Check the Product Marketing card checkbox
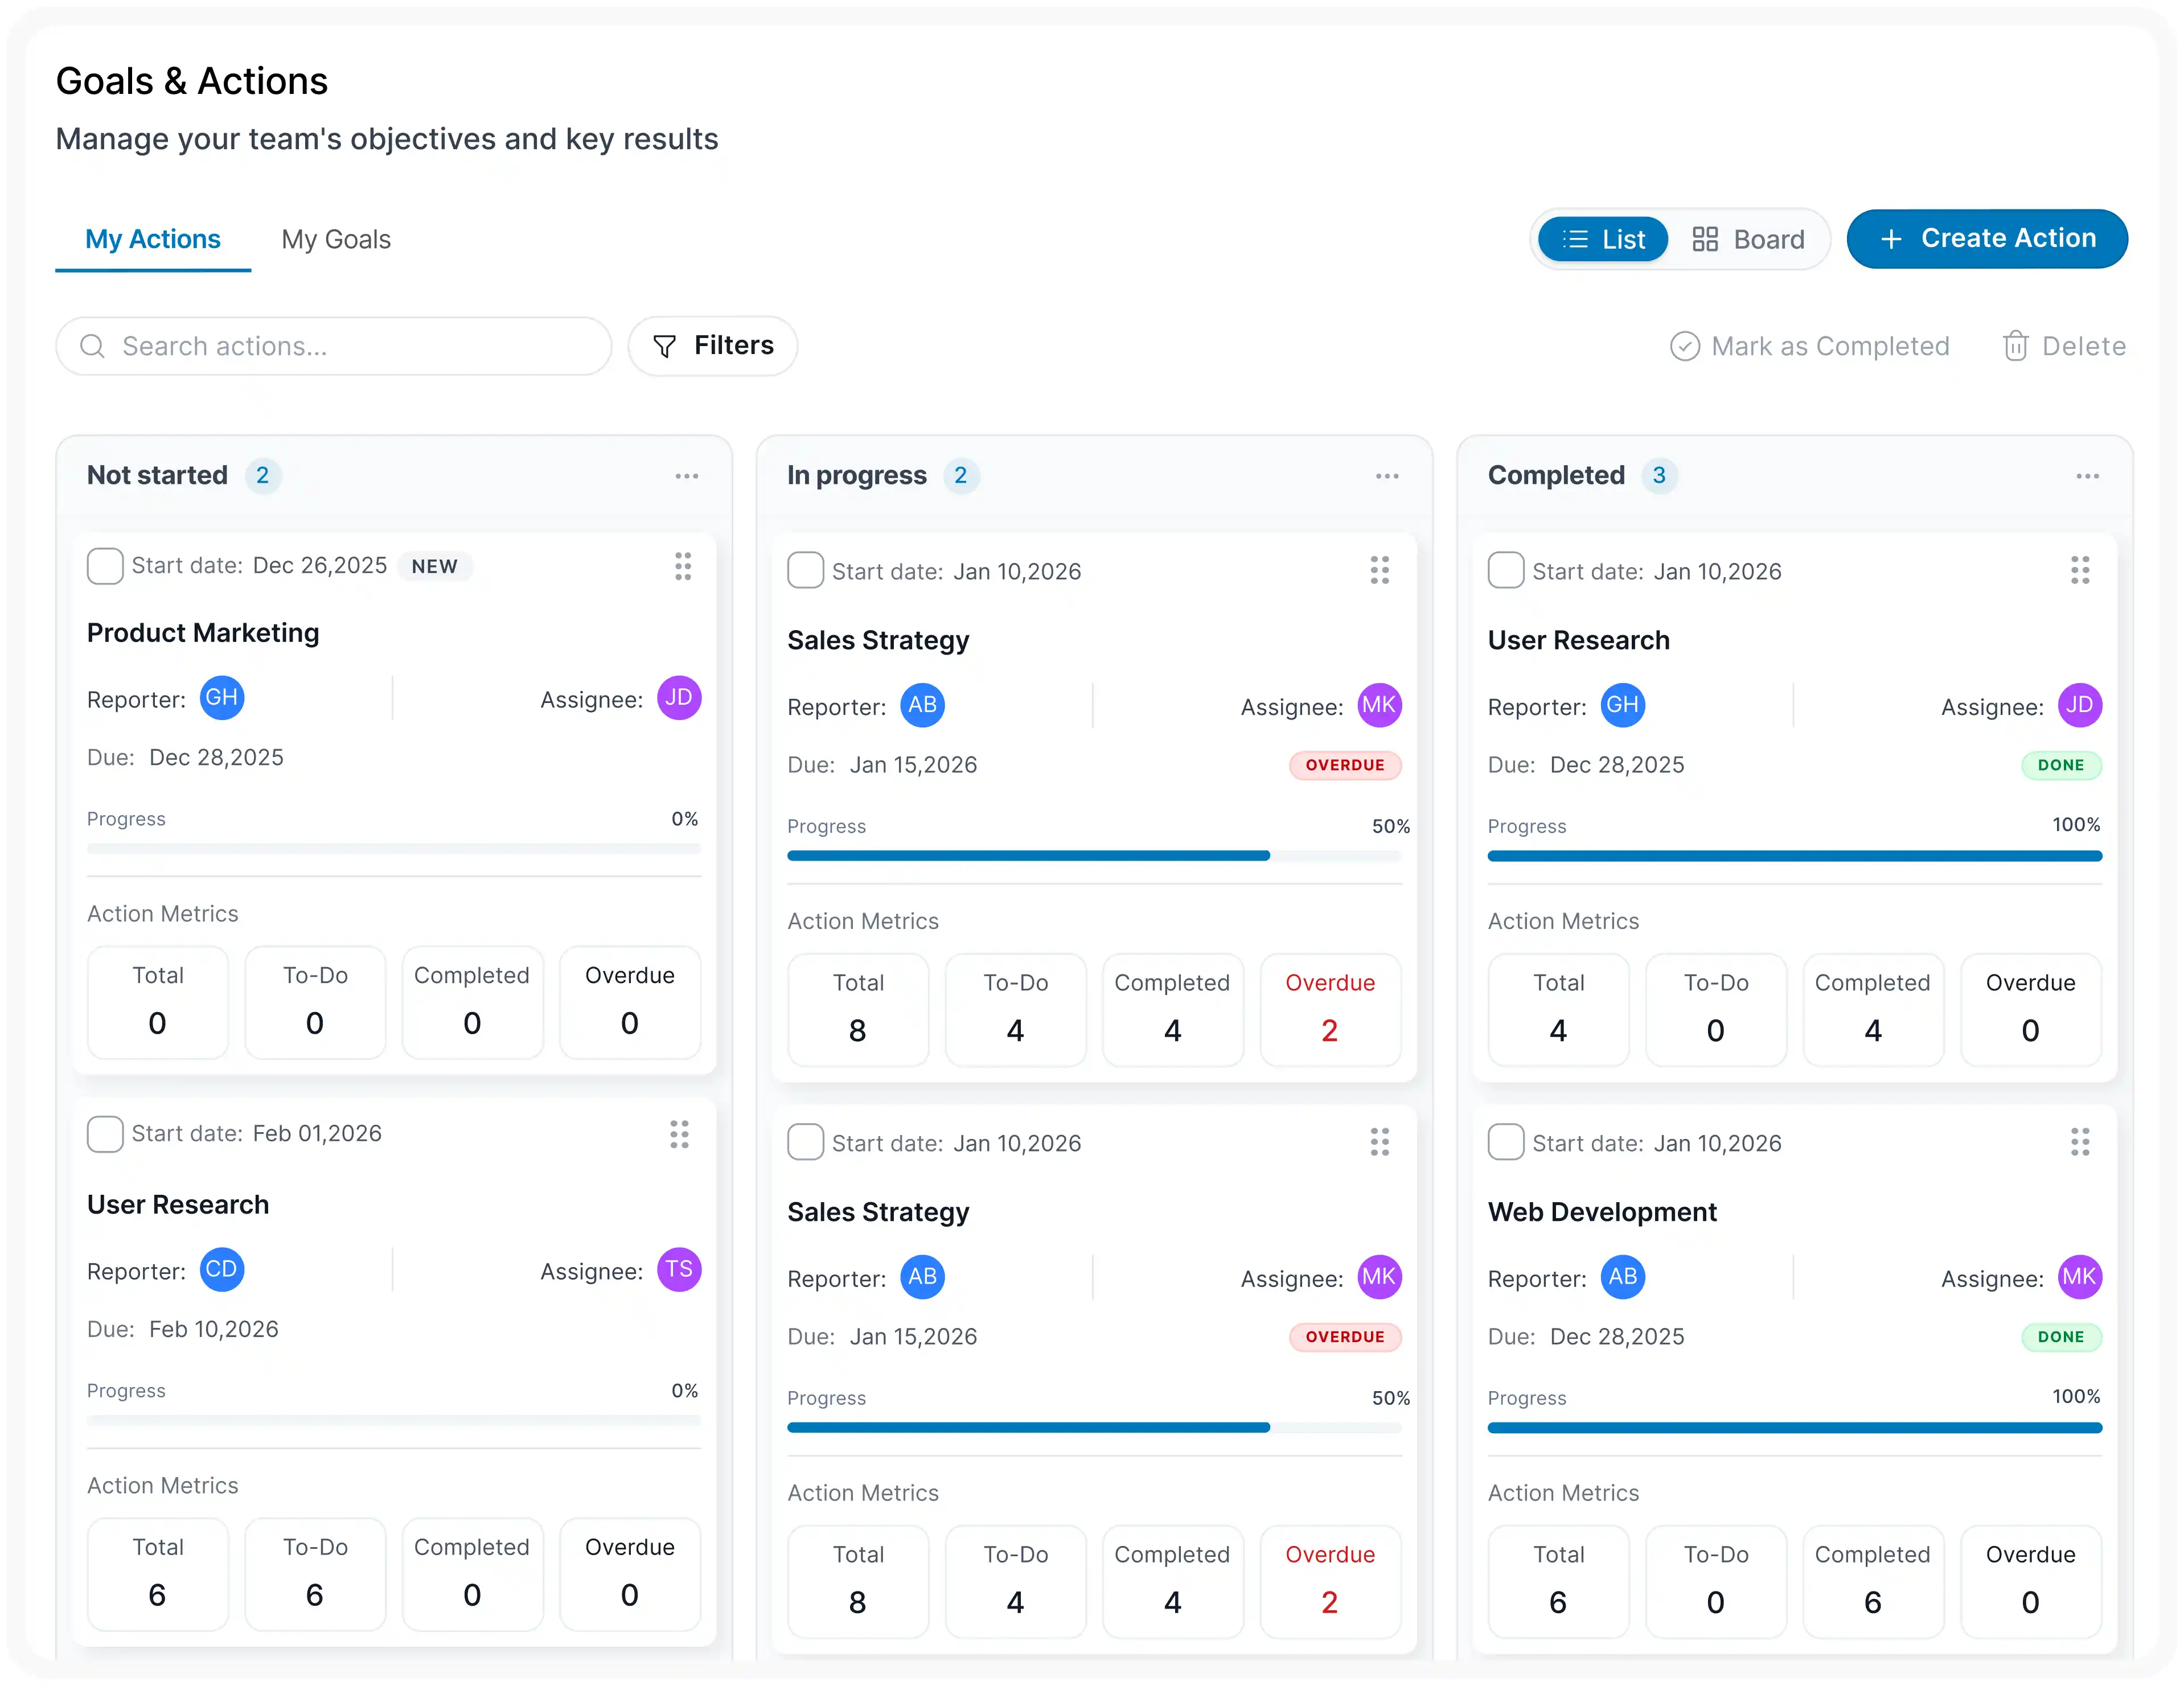Screen dimensions: 2184x1686 pyautogui.click(x=105, y=566)
